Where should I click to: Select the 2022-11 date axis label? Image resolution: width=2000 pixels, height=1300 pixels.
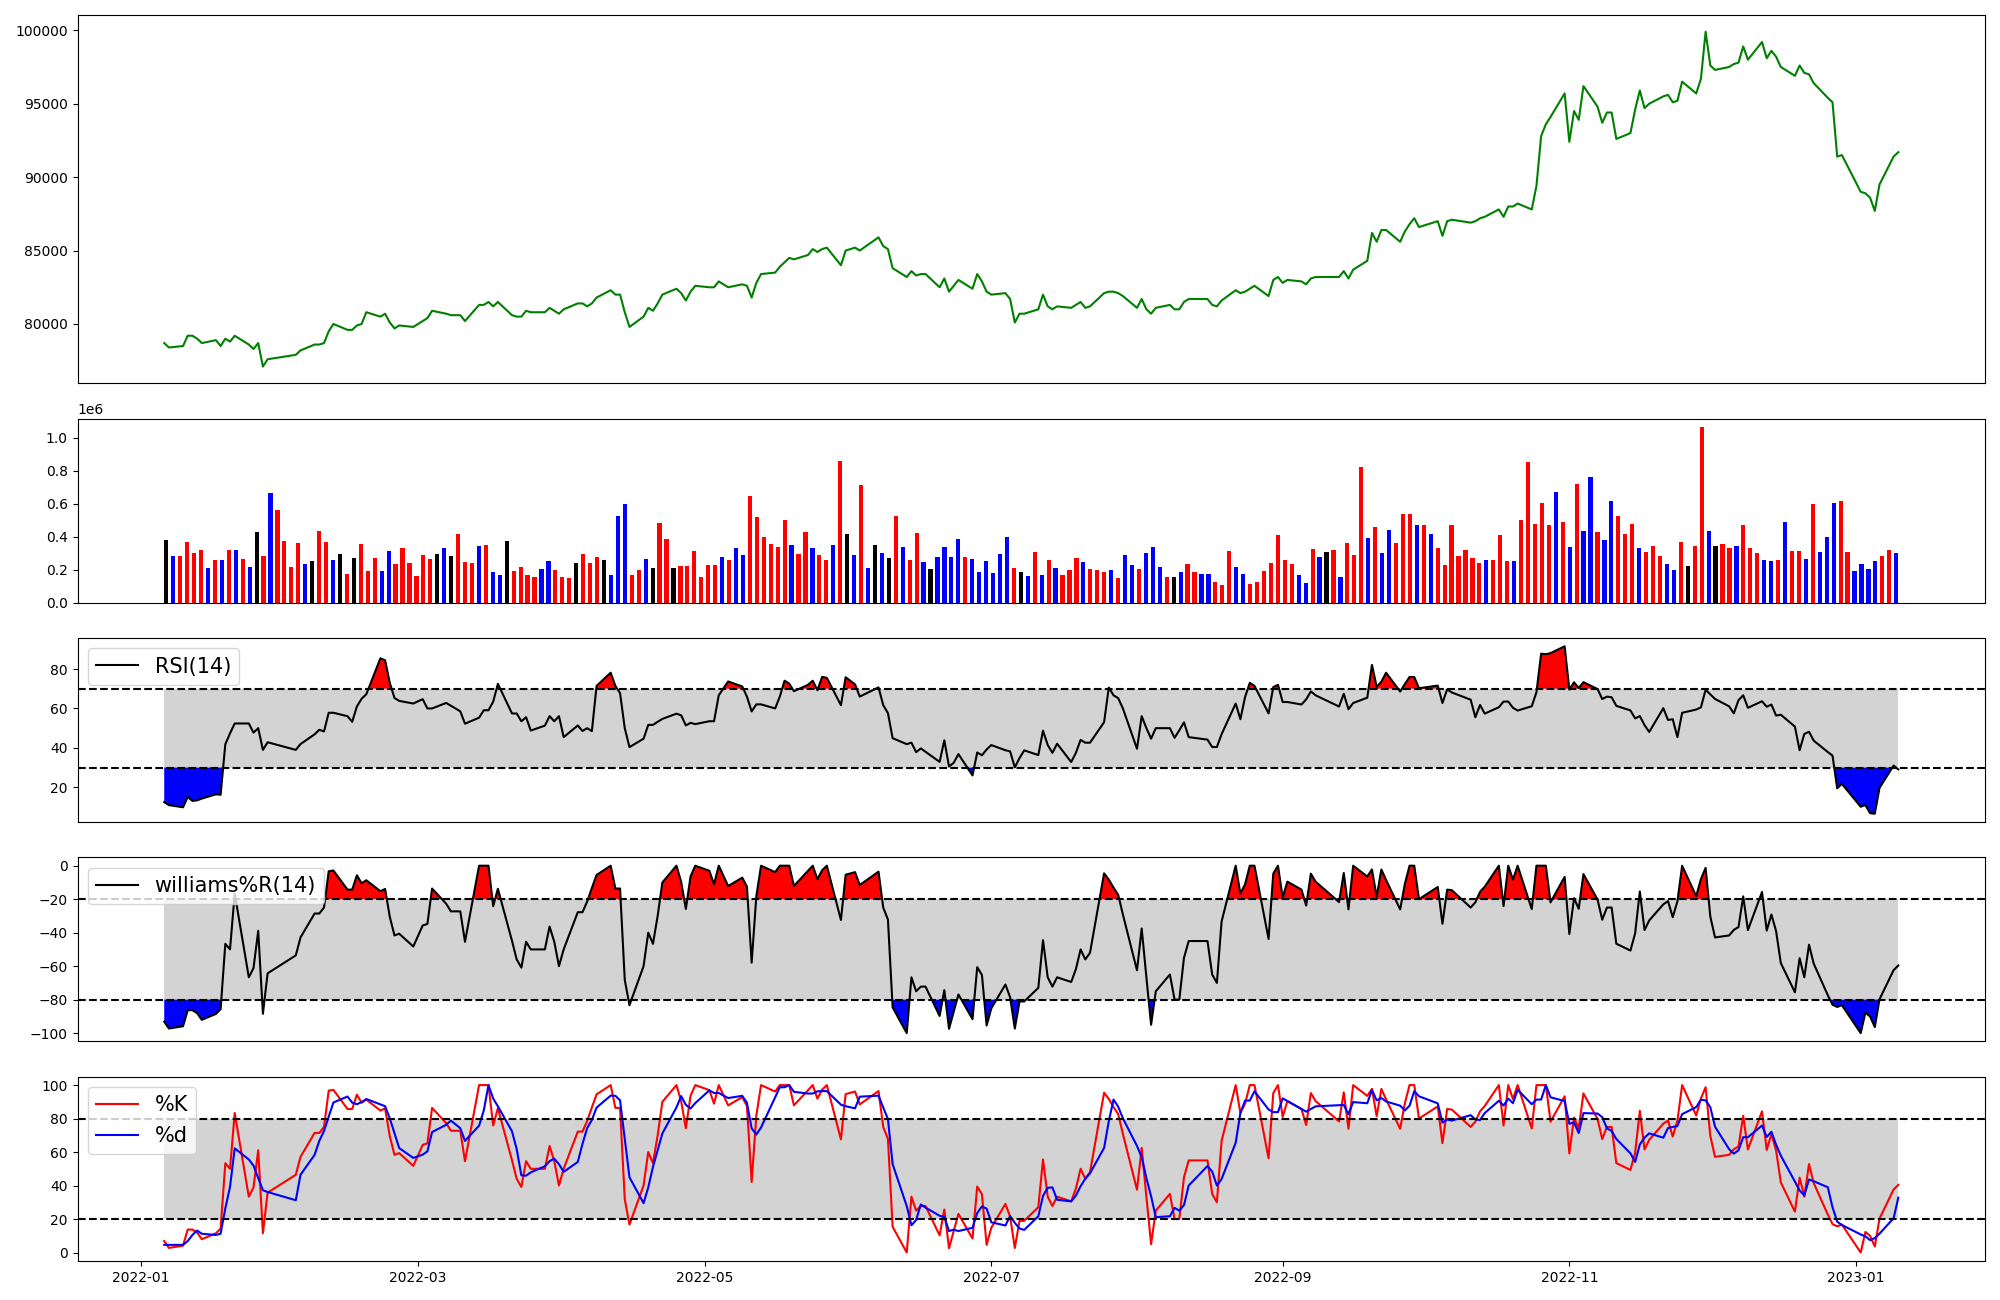(1569, 1277)
